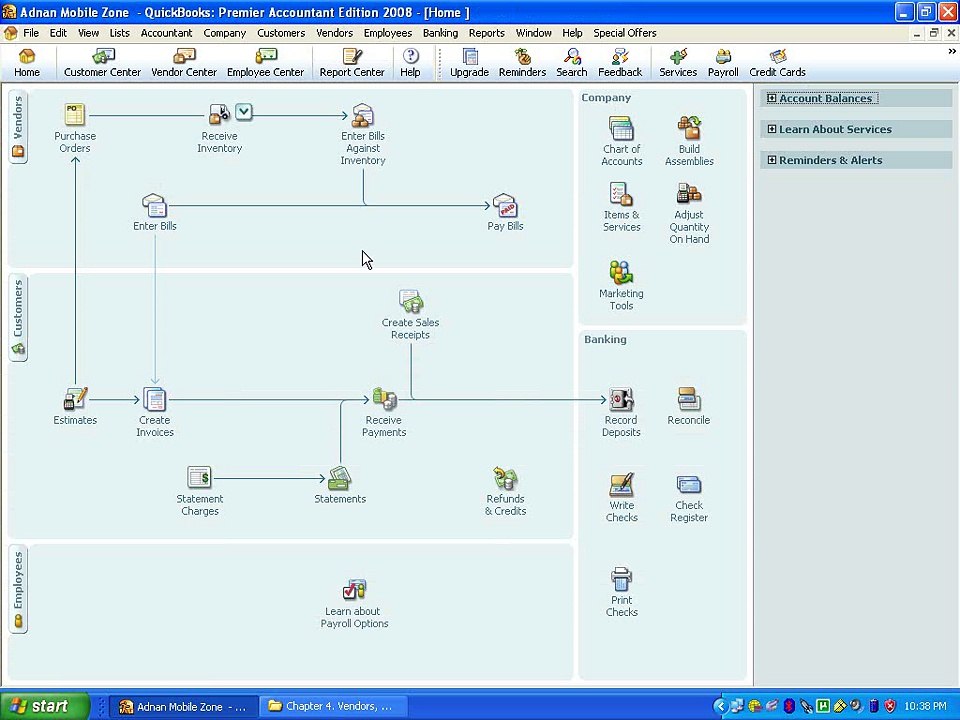Open the Report Center
Image resolution: width=960 pixels, height=720 pixels.
point(351,63)
